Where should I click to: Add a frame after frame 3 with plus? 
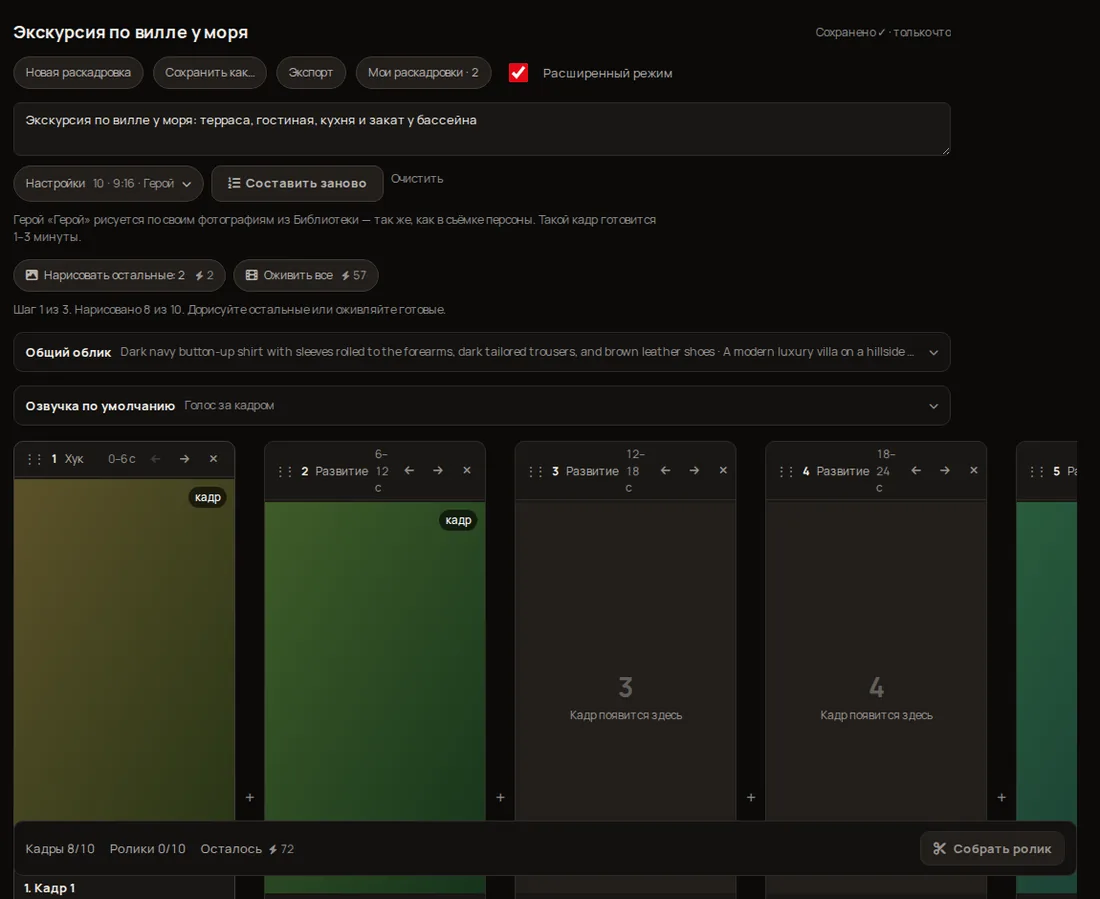click(x=751, y=797)
